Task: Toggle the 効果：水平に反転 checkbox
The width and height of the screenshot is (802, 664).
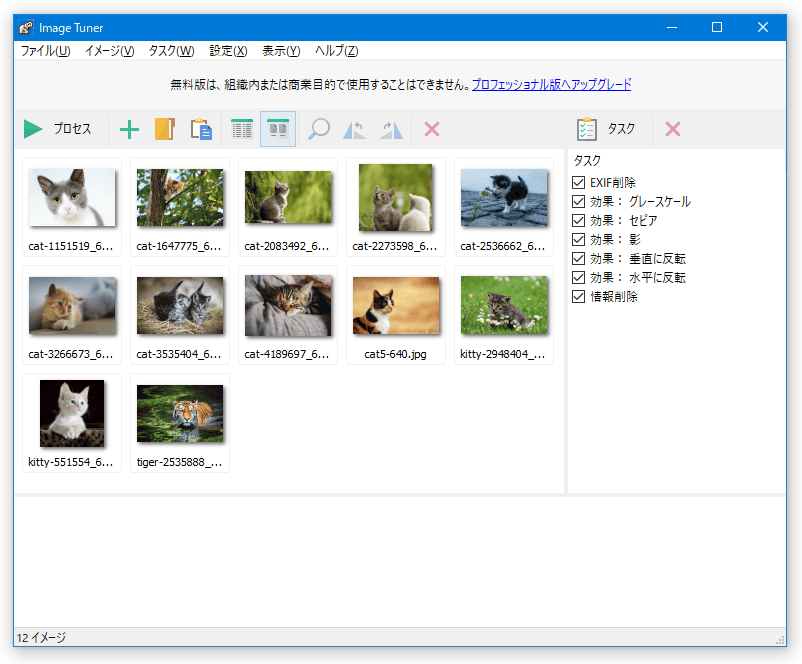Action: click(x=578, y=277)
